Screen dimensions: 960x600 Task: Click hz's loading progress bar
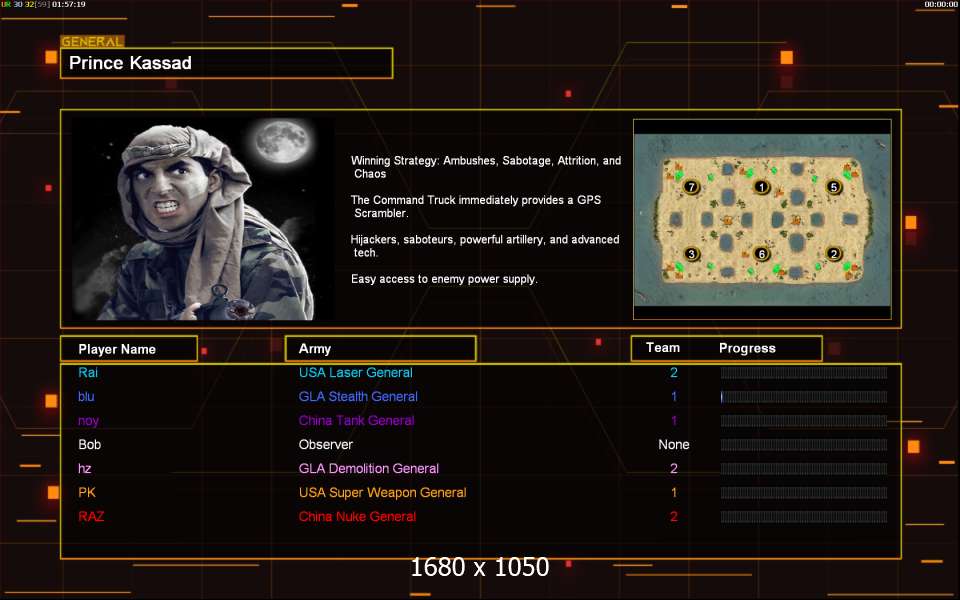(804, 468)
